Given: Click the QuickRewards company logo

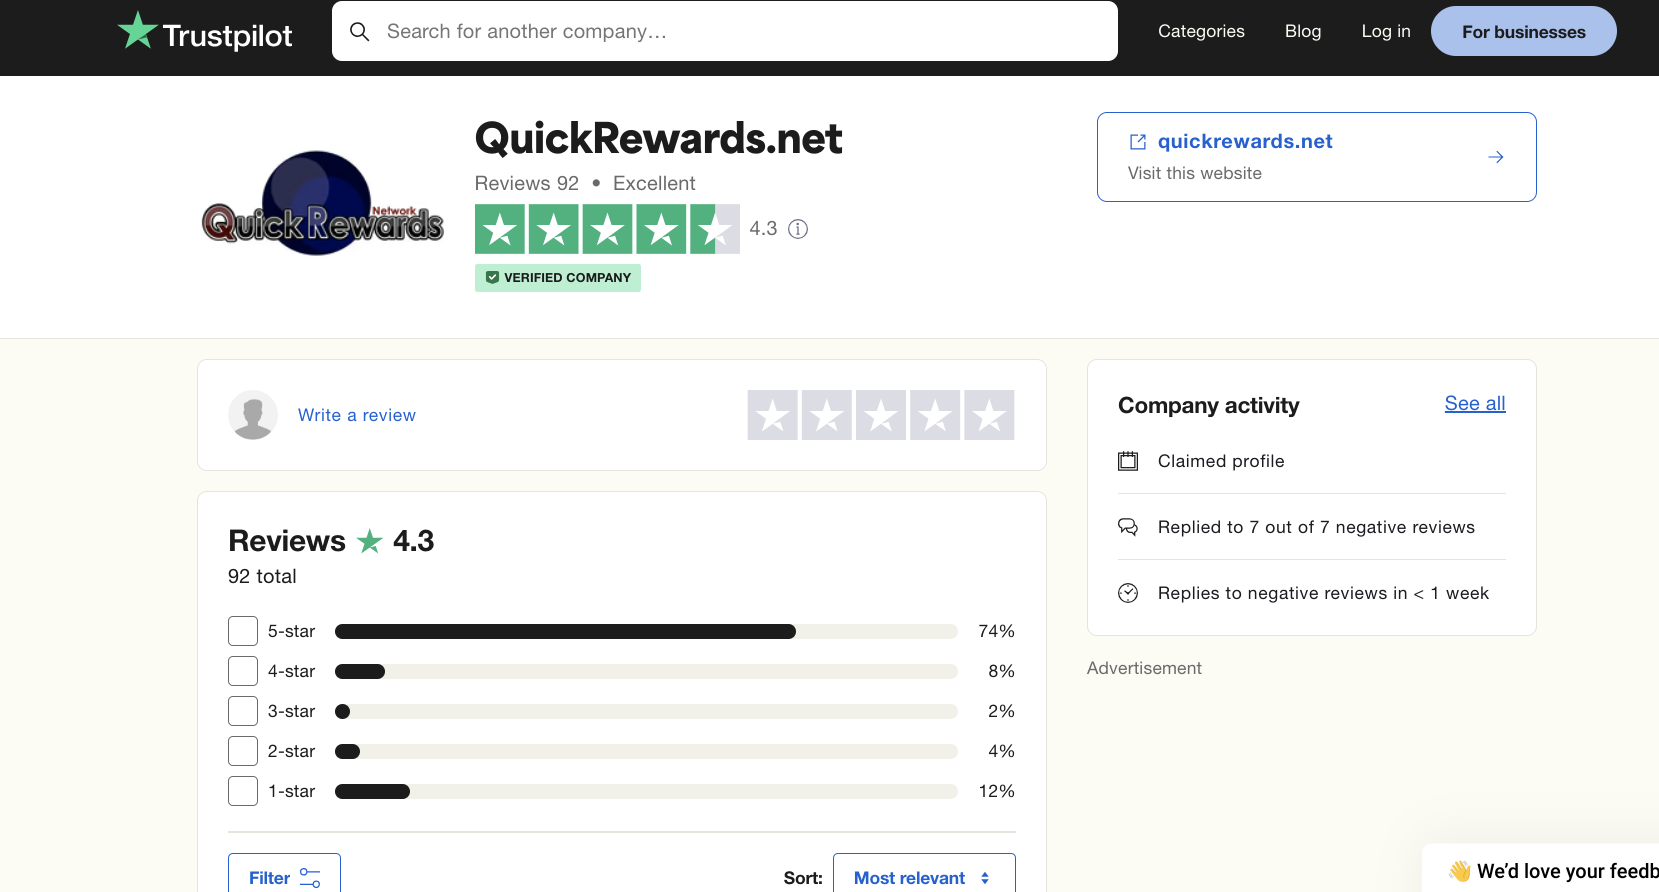Looking at the screenshot, I should (x=323, y=204).
